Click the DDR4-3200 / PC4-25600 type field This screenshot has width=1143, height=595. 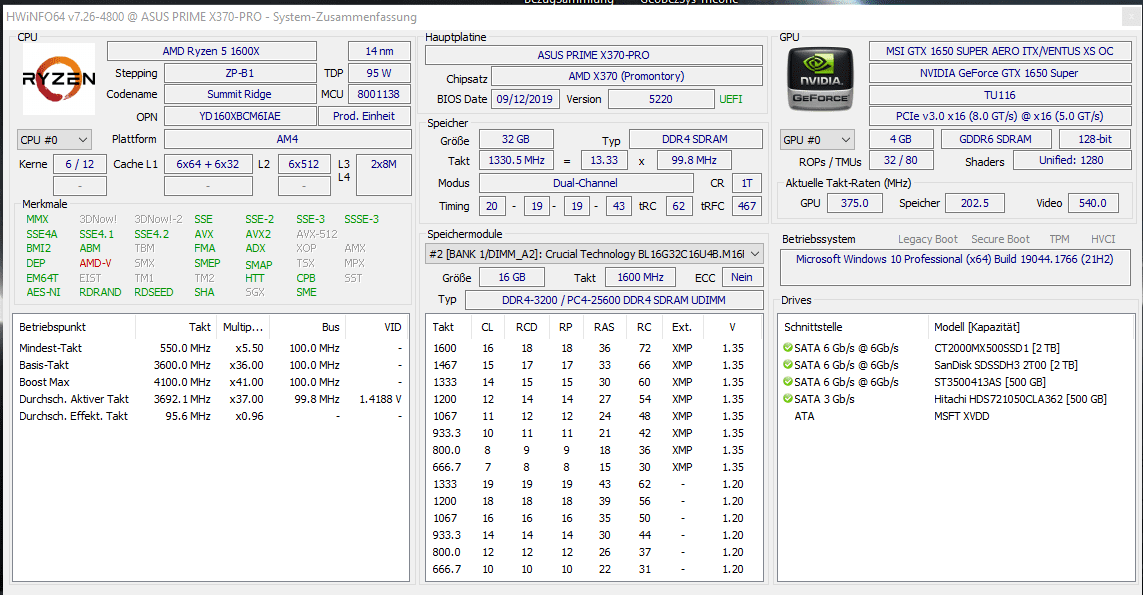coord(614,300)
